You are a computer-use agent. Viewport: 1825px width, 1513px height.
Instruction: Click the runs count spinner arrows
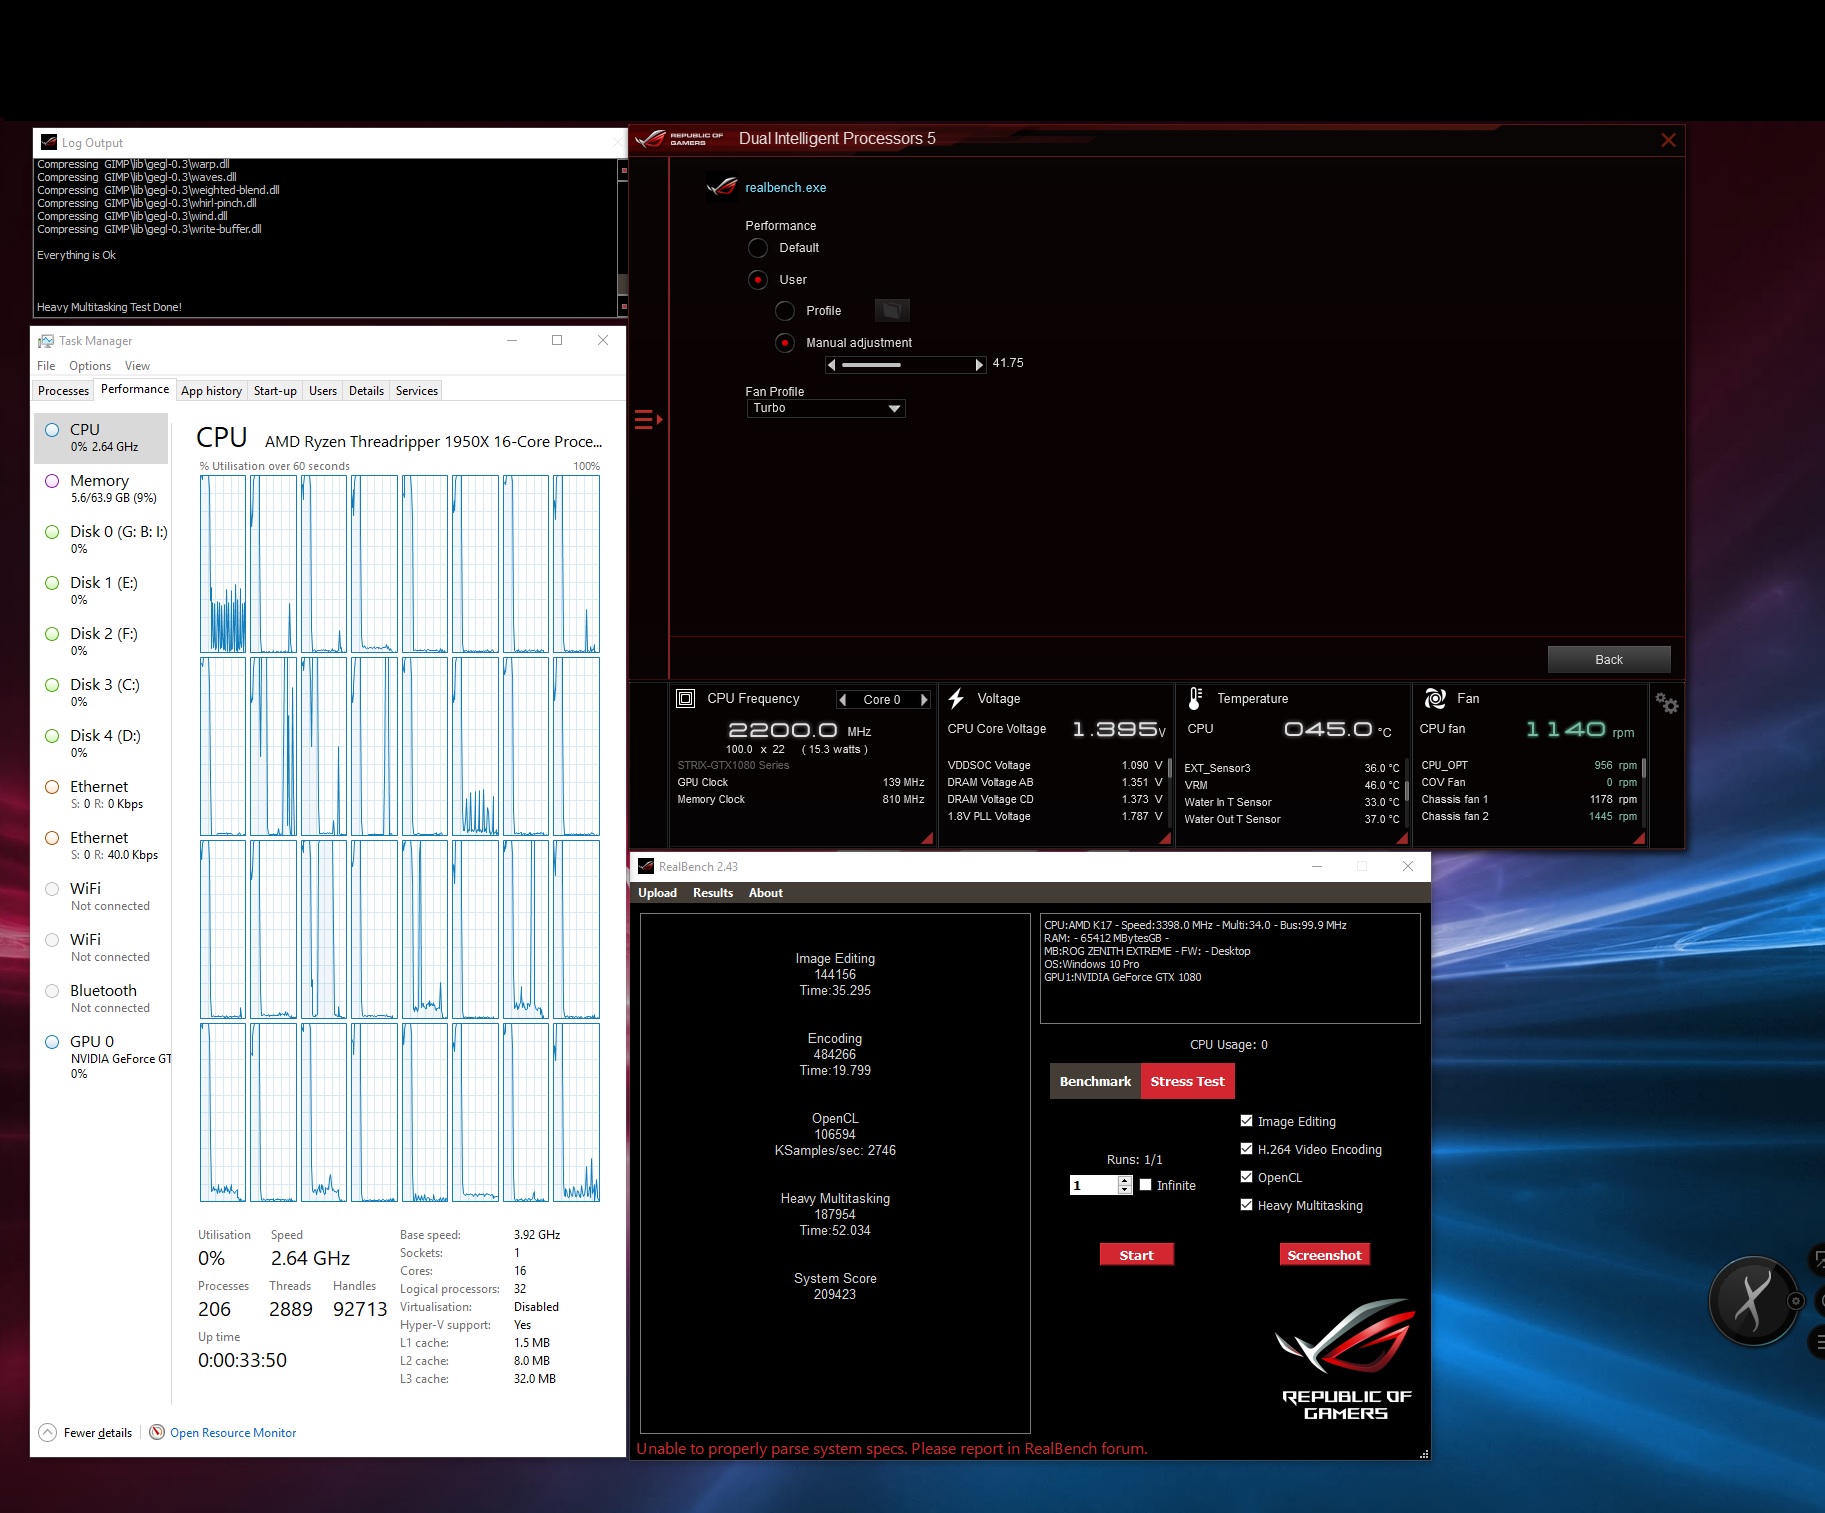[1125, 1185]
